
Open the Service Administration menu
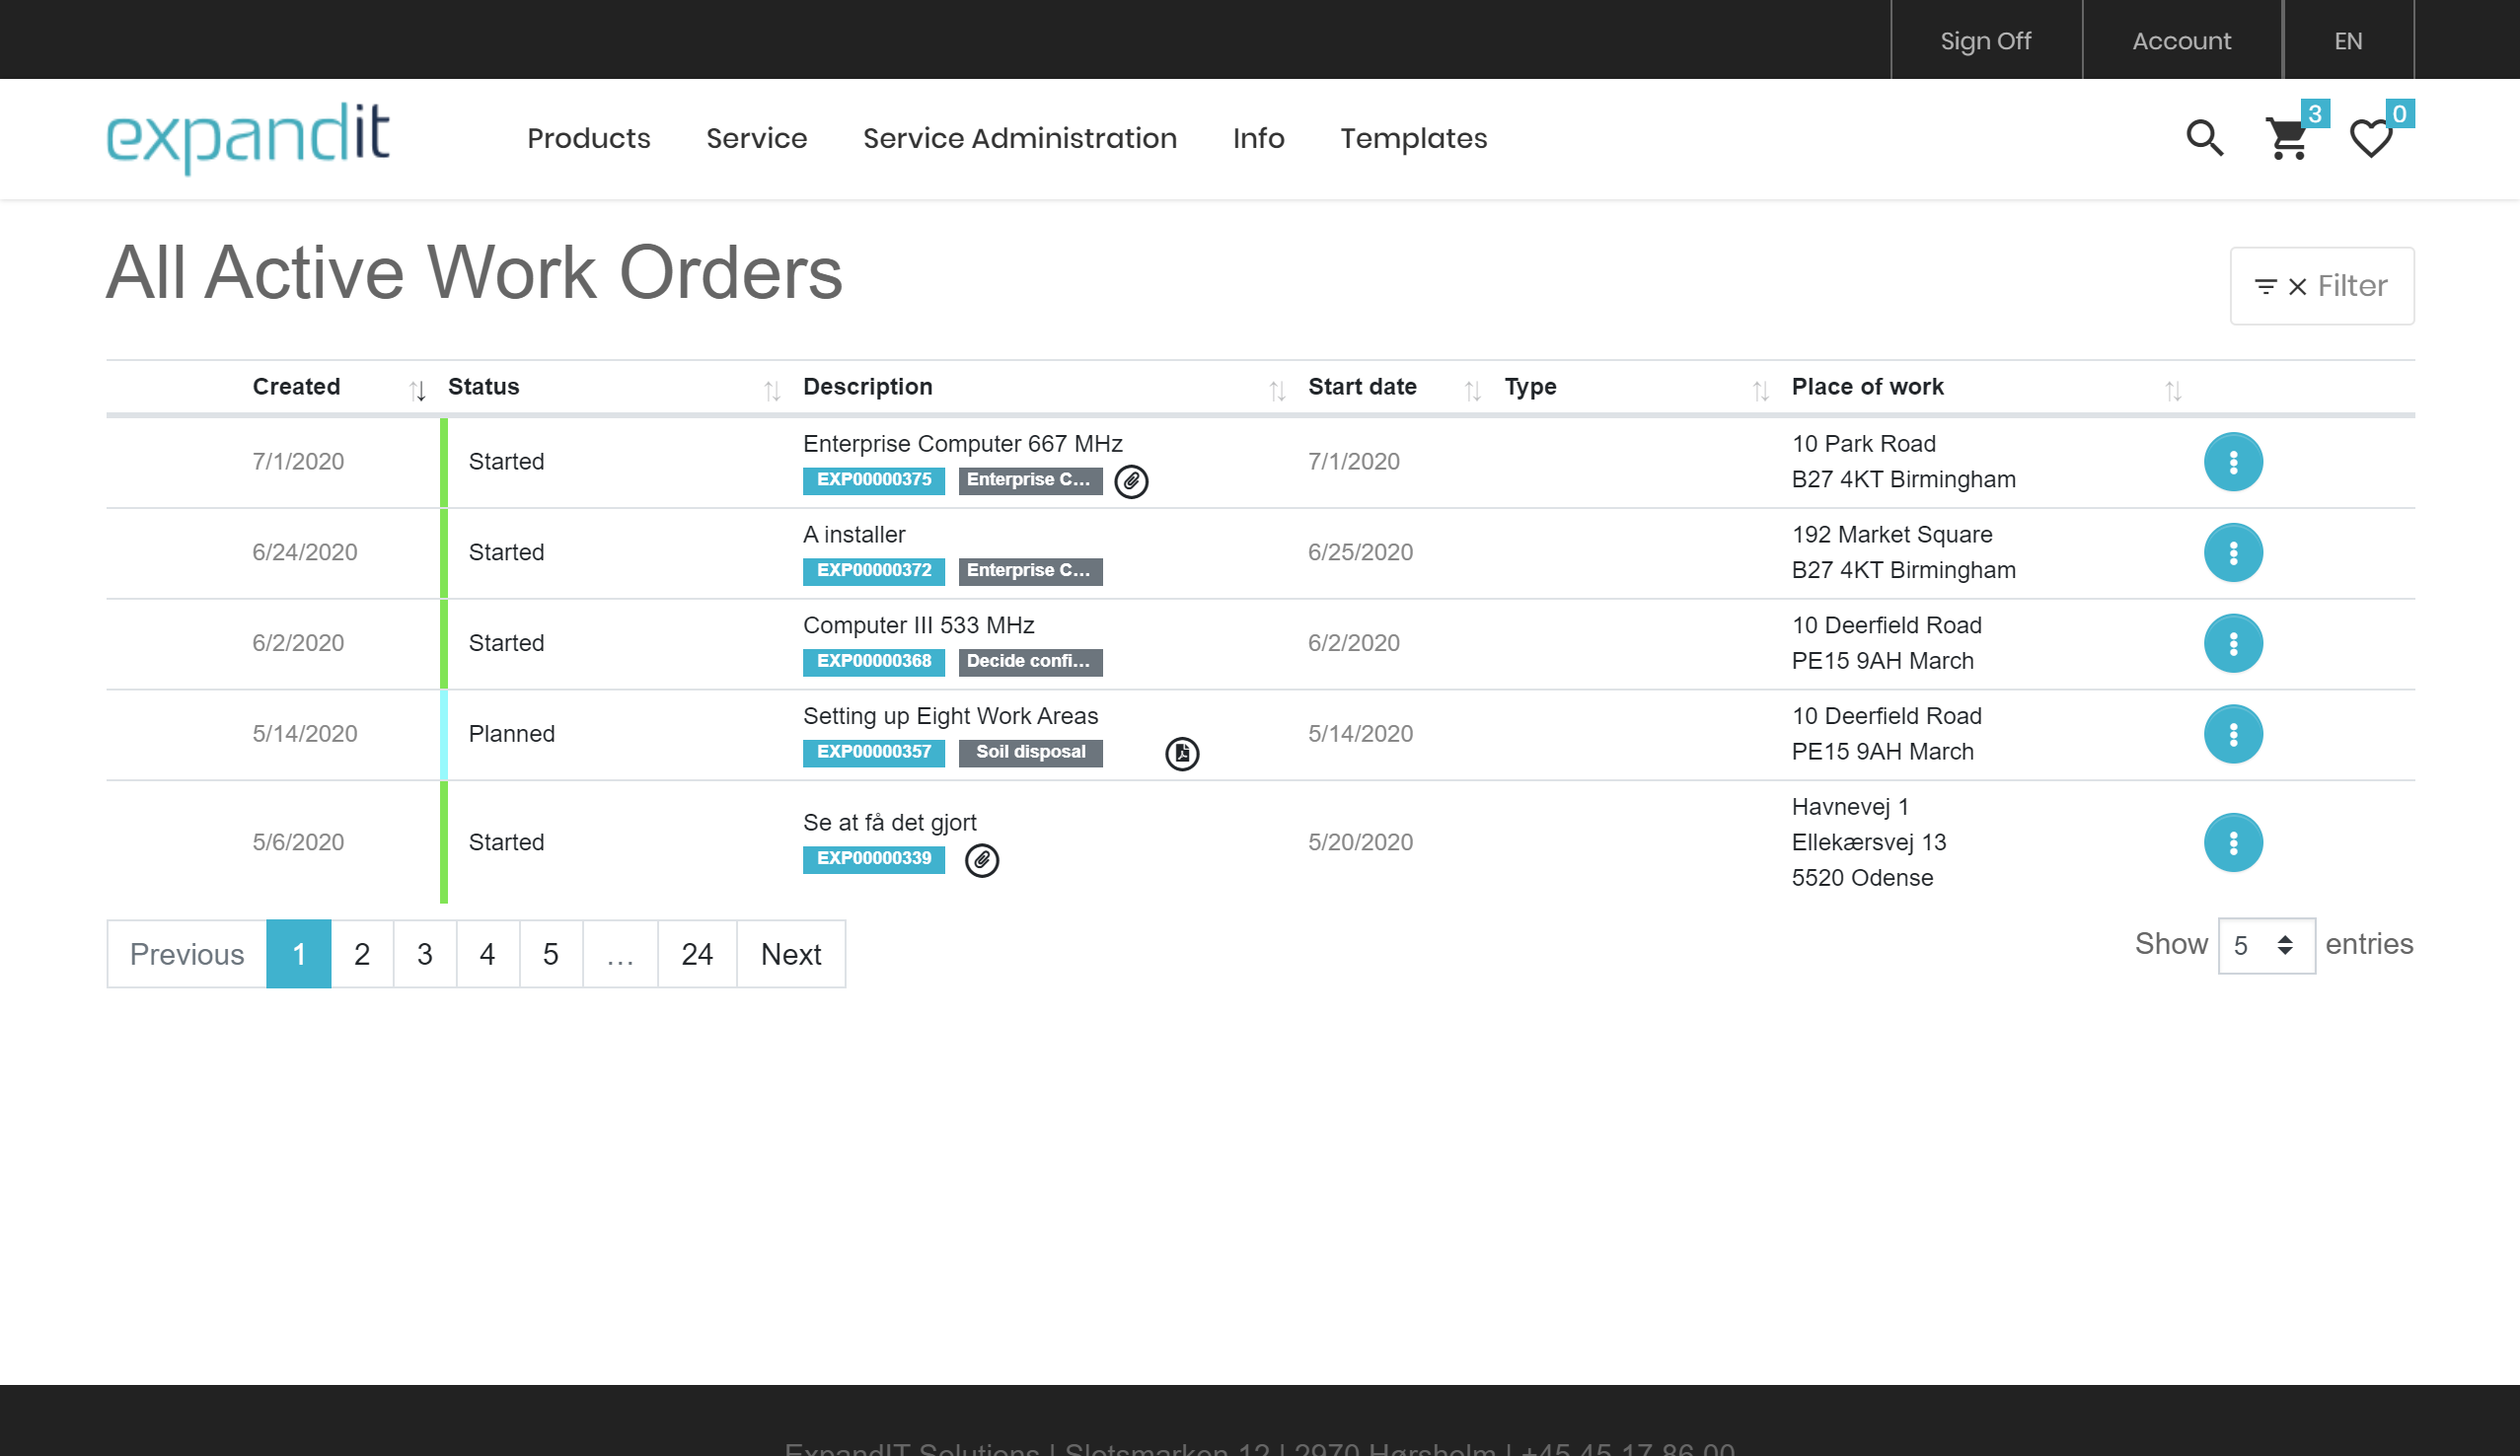click(x=1019, y=138)
